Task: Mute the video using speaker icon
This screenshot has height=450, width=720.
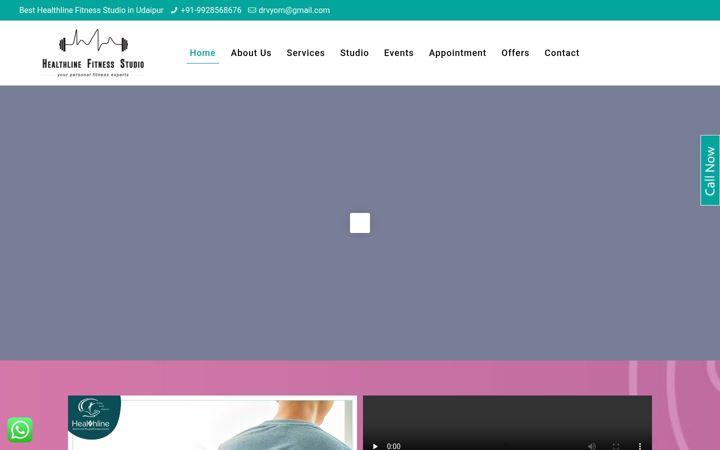Action: point(591,446)
